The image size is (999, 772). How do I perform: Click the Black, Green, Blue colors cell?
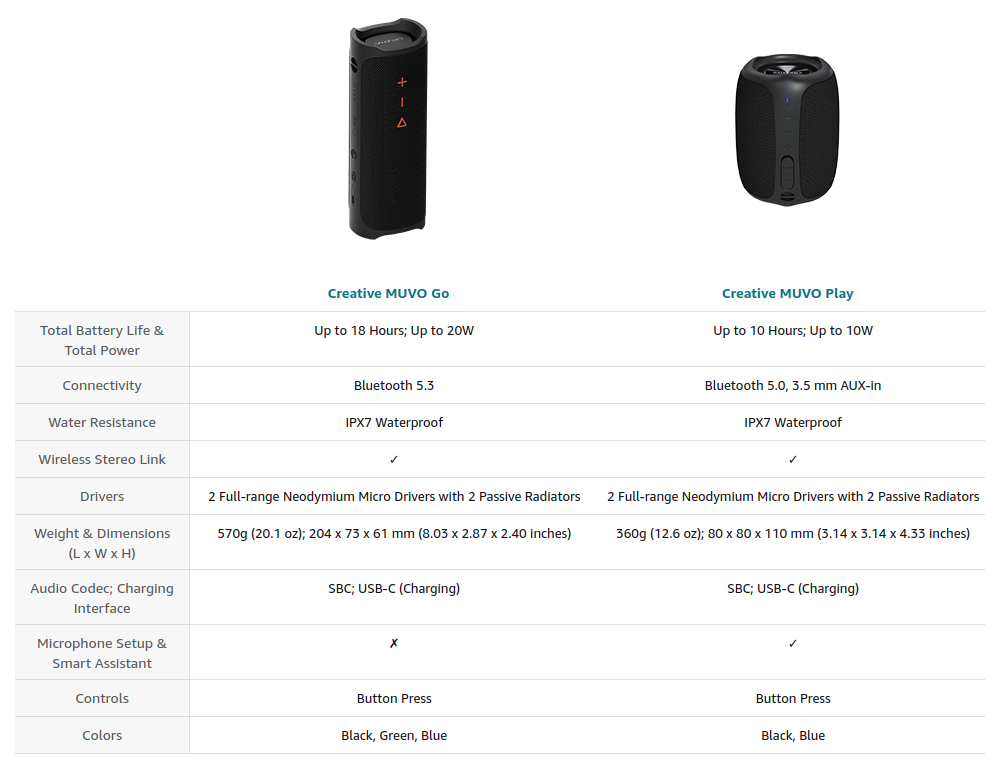394,736
